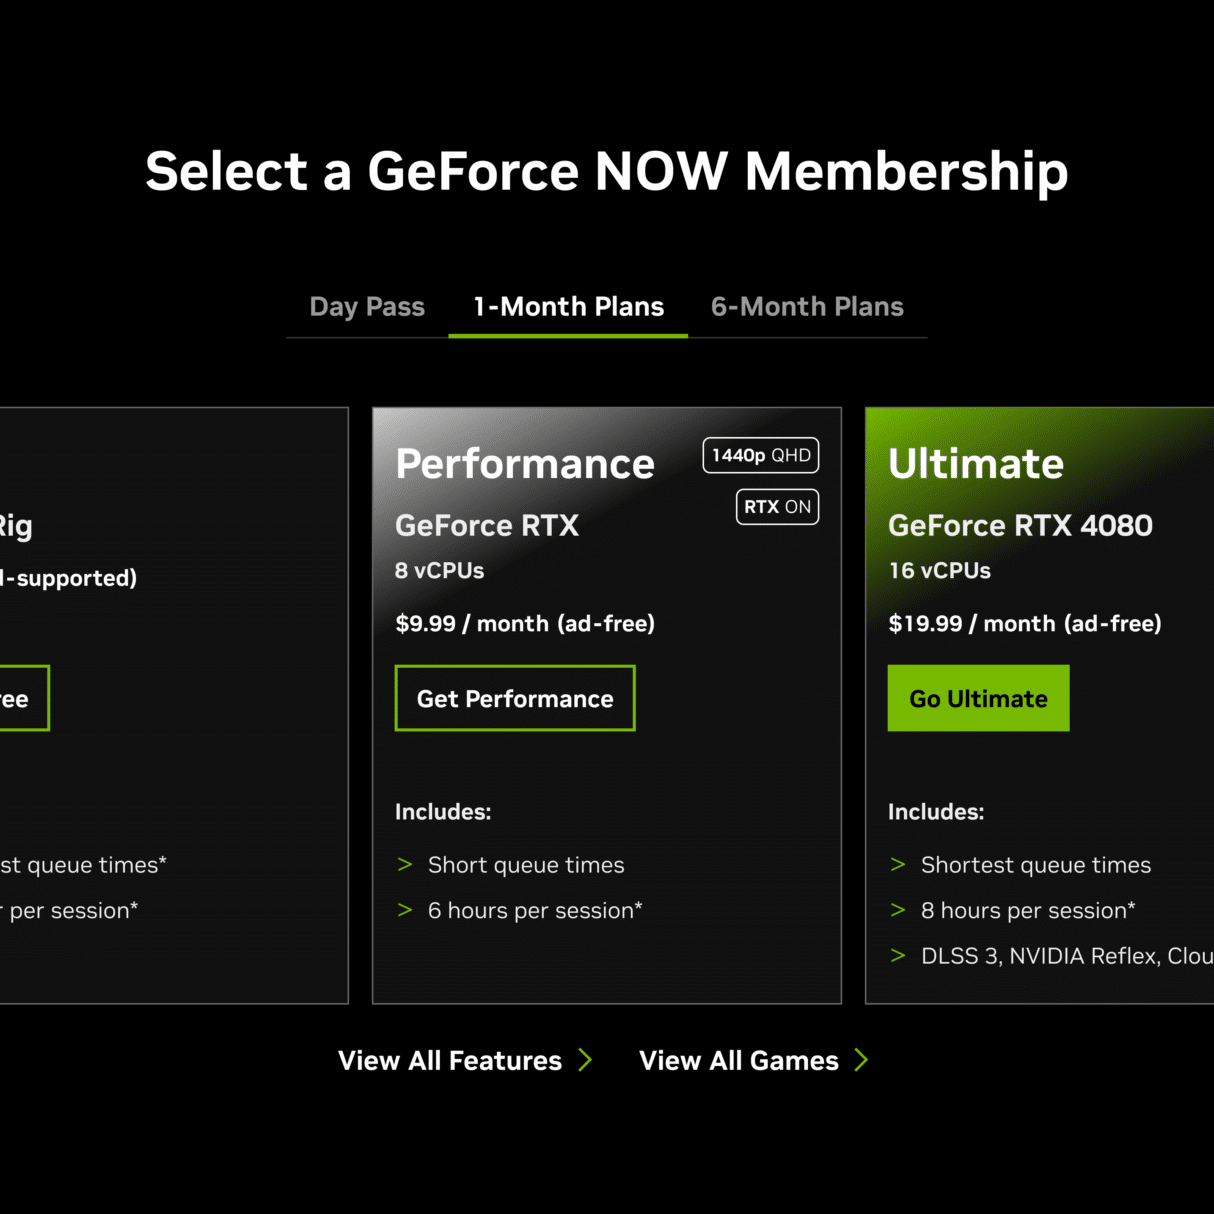
Task: Click the chevron next to Short queue times
Action: pos(405,865)
